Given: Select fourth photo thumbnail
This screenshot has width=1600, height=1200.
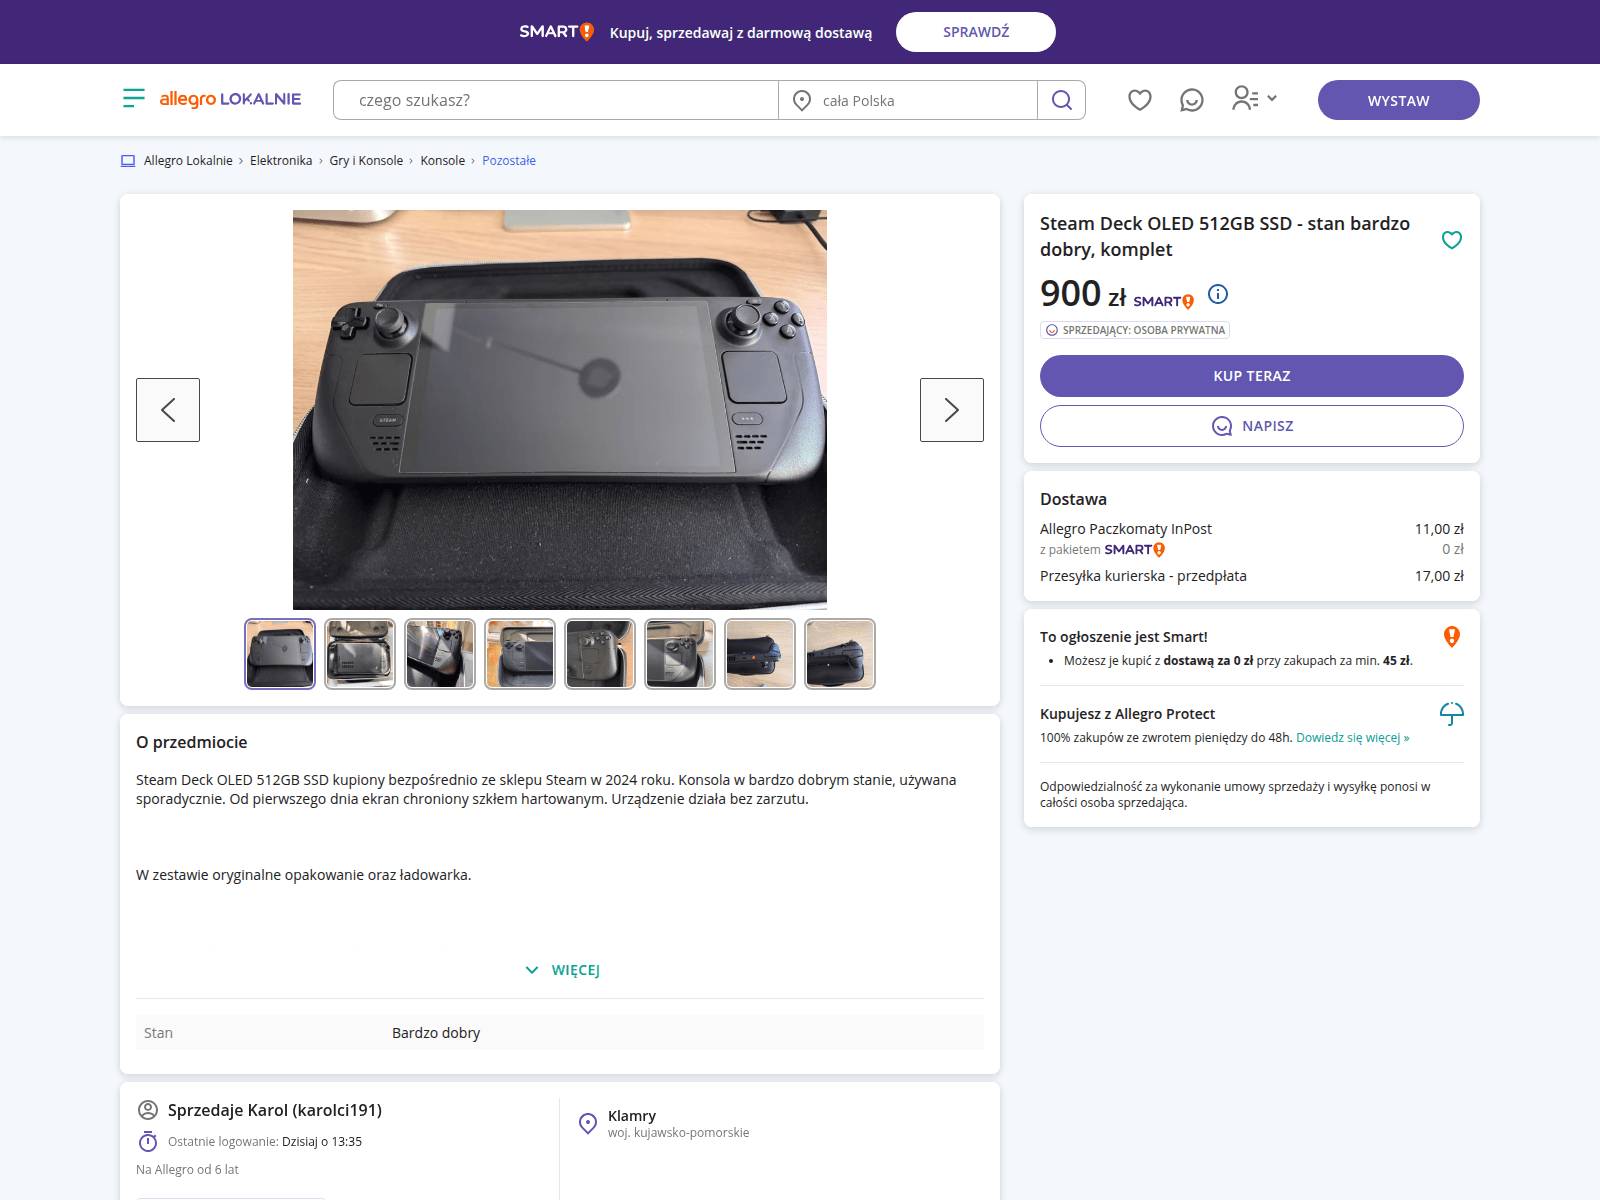Looking at the screenshot, I should (520, 654).
